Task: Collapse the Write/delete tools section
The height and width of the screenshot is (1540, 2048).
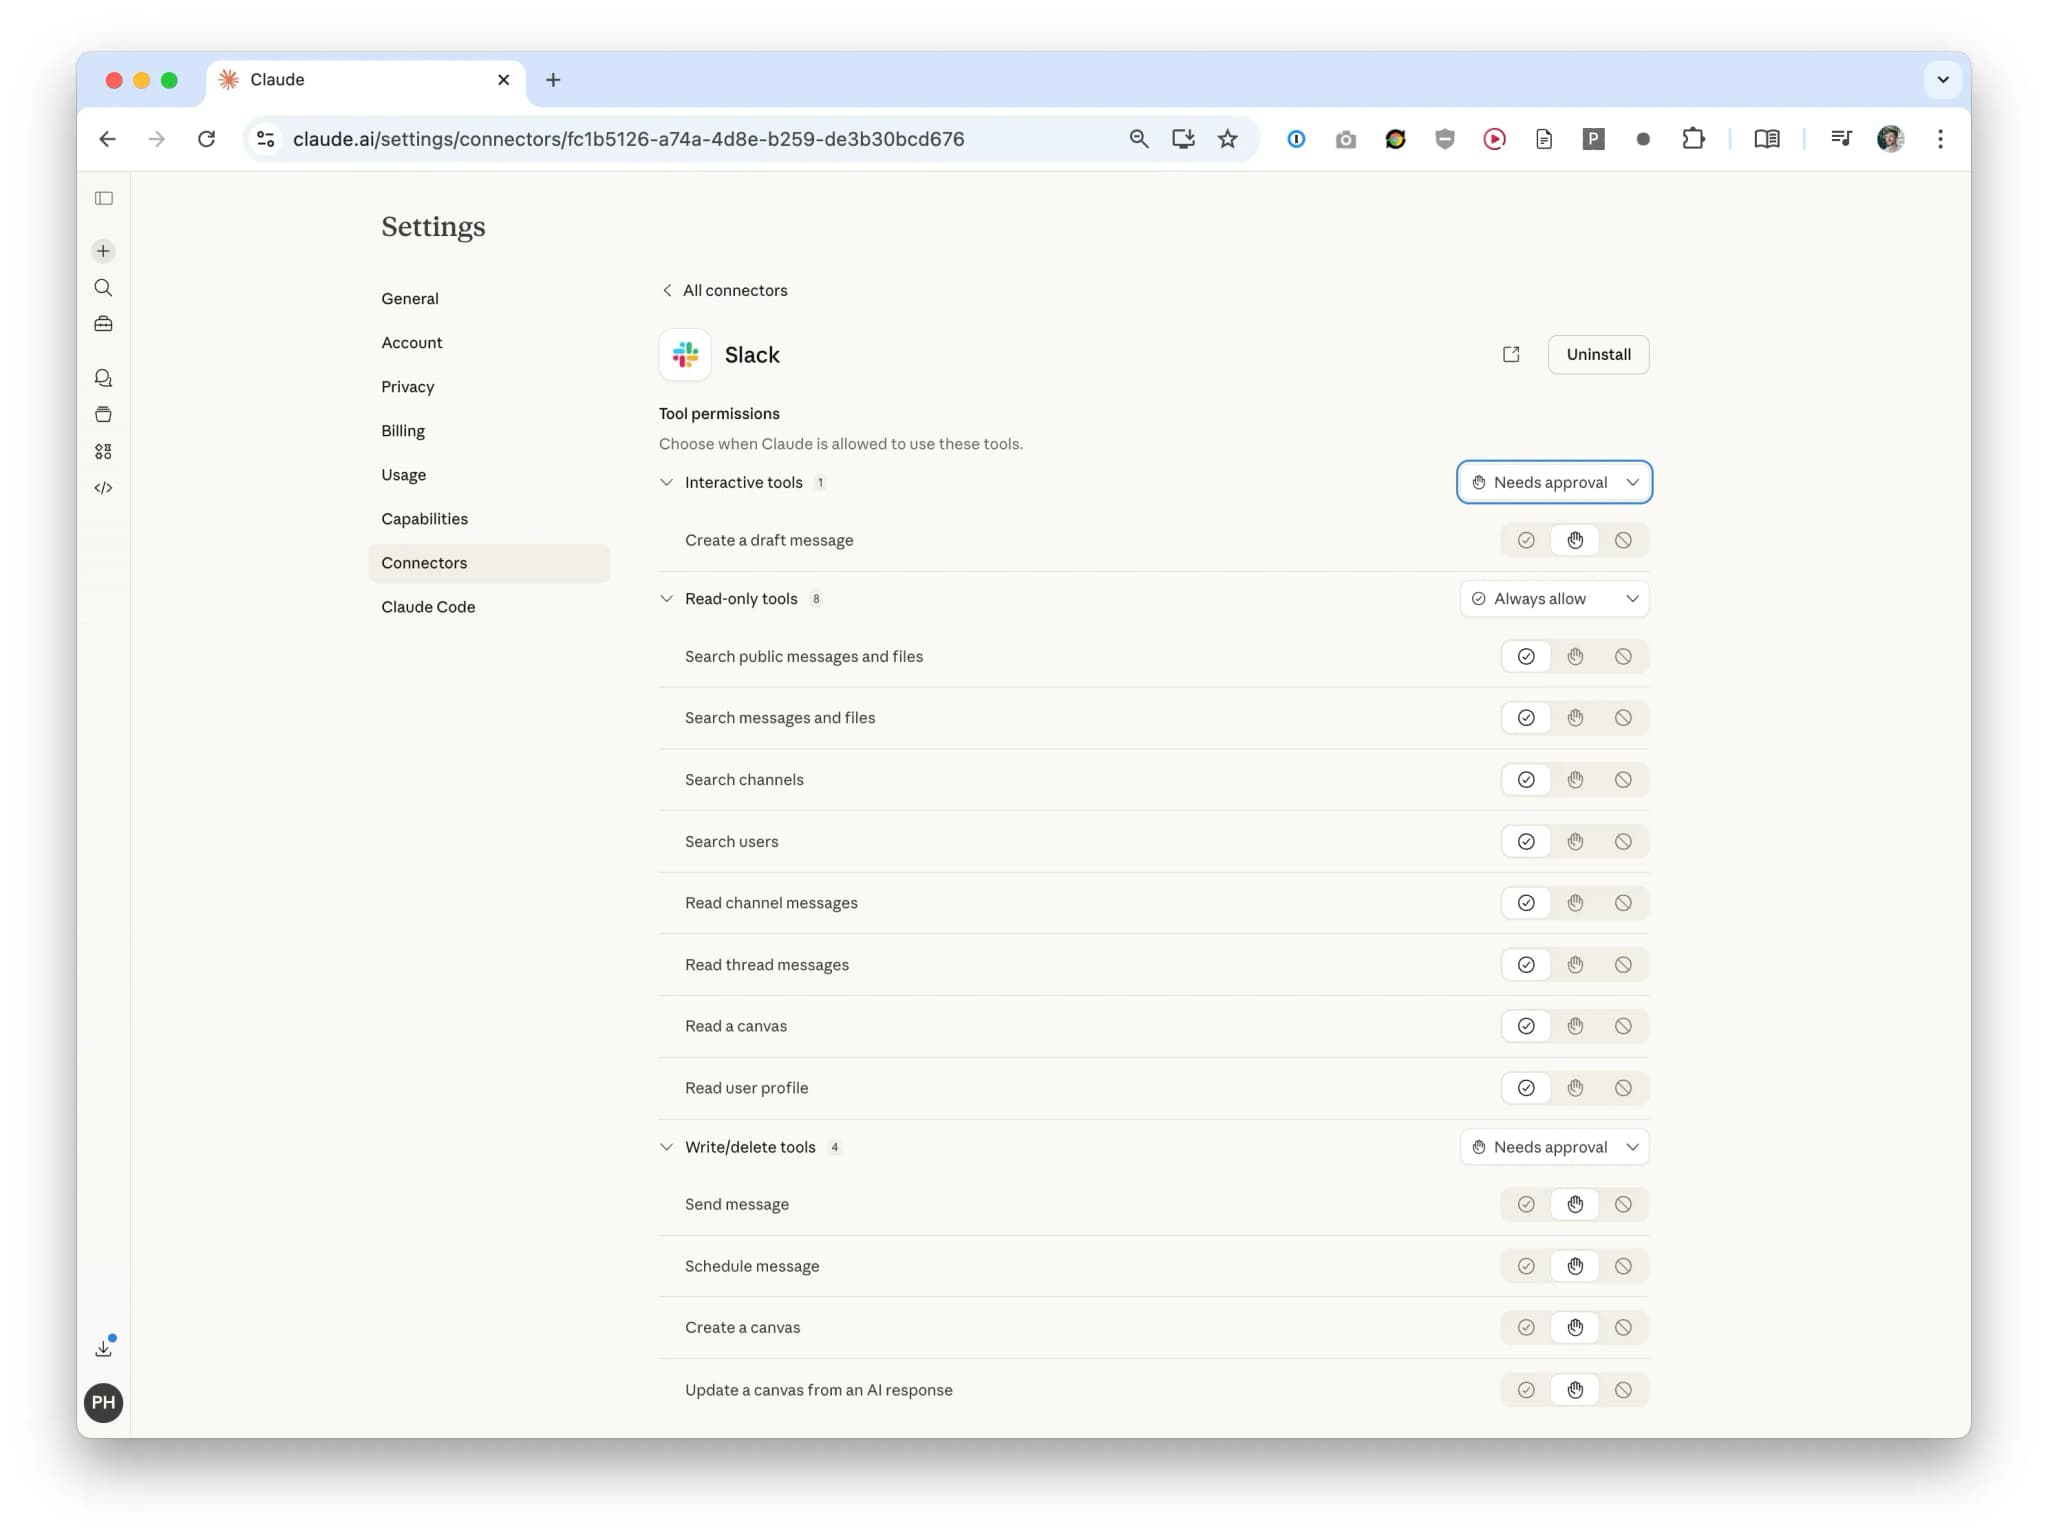Action: pos(666,1147)
